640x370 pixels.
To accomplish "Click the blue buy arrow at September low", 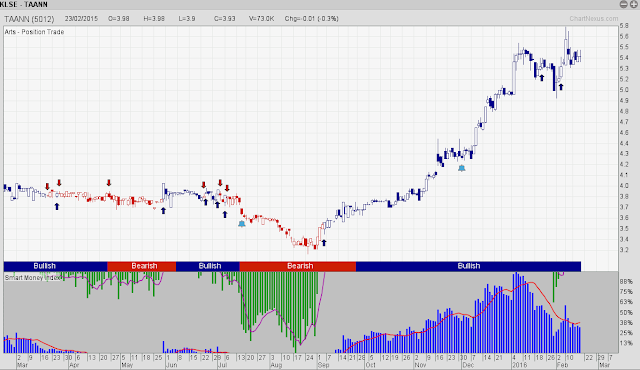I will (x=324, y=243).
